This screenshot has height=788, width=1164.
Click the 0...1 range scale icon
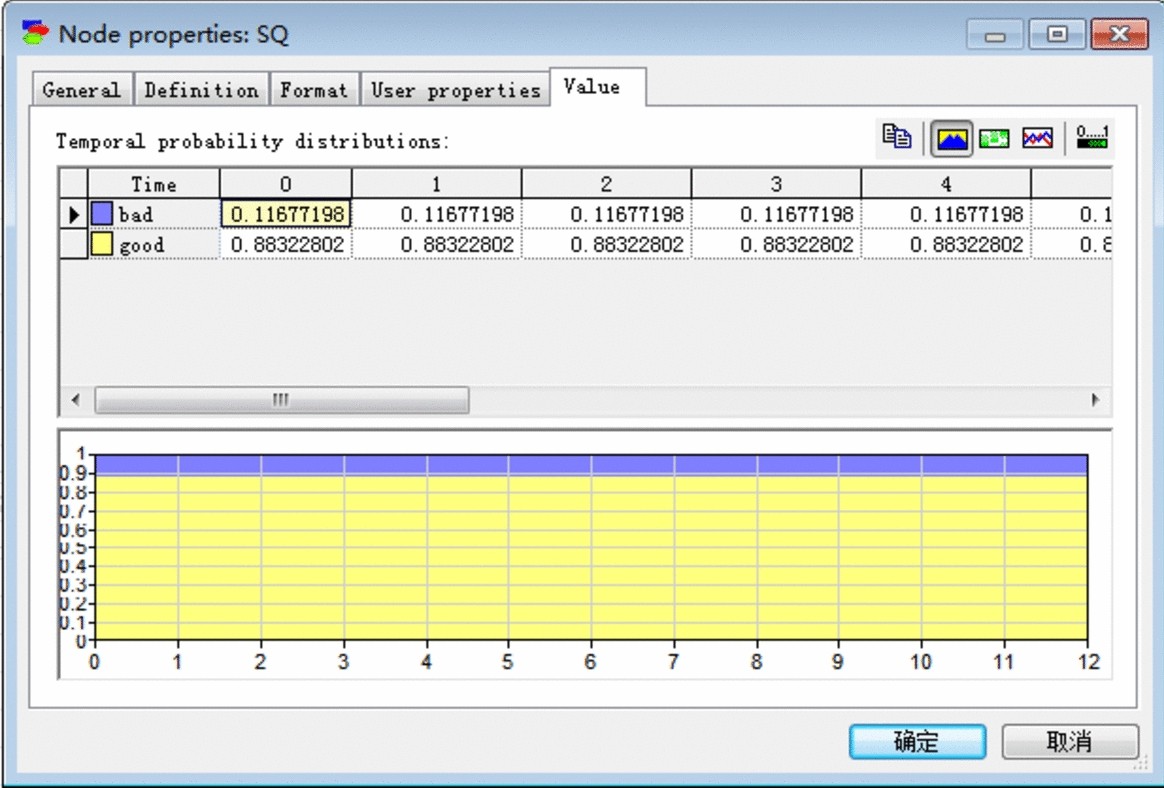coord(1092,138)
